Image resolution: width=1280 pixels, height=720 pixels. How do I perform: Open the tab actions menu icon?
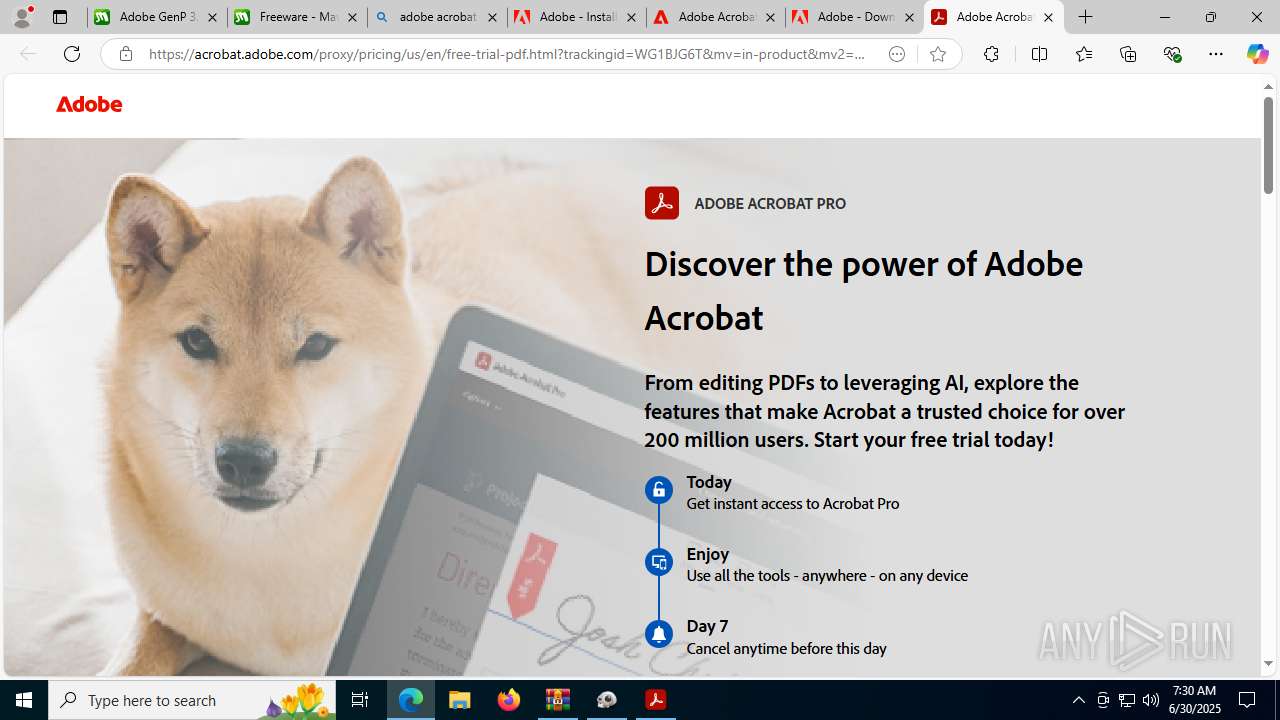[x=60, y=17]
